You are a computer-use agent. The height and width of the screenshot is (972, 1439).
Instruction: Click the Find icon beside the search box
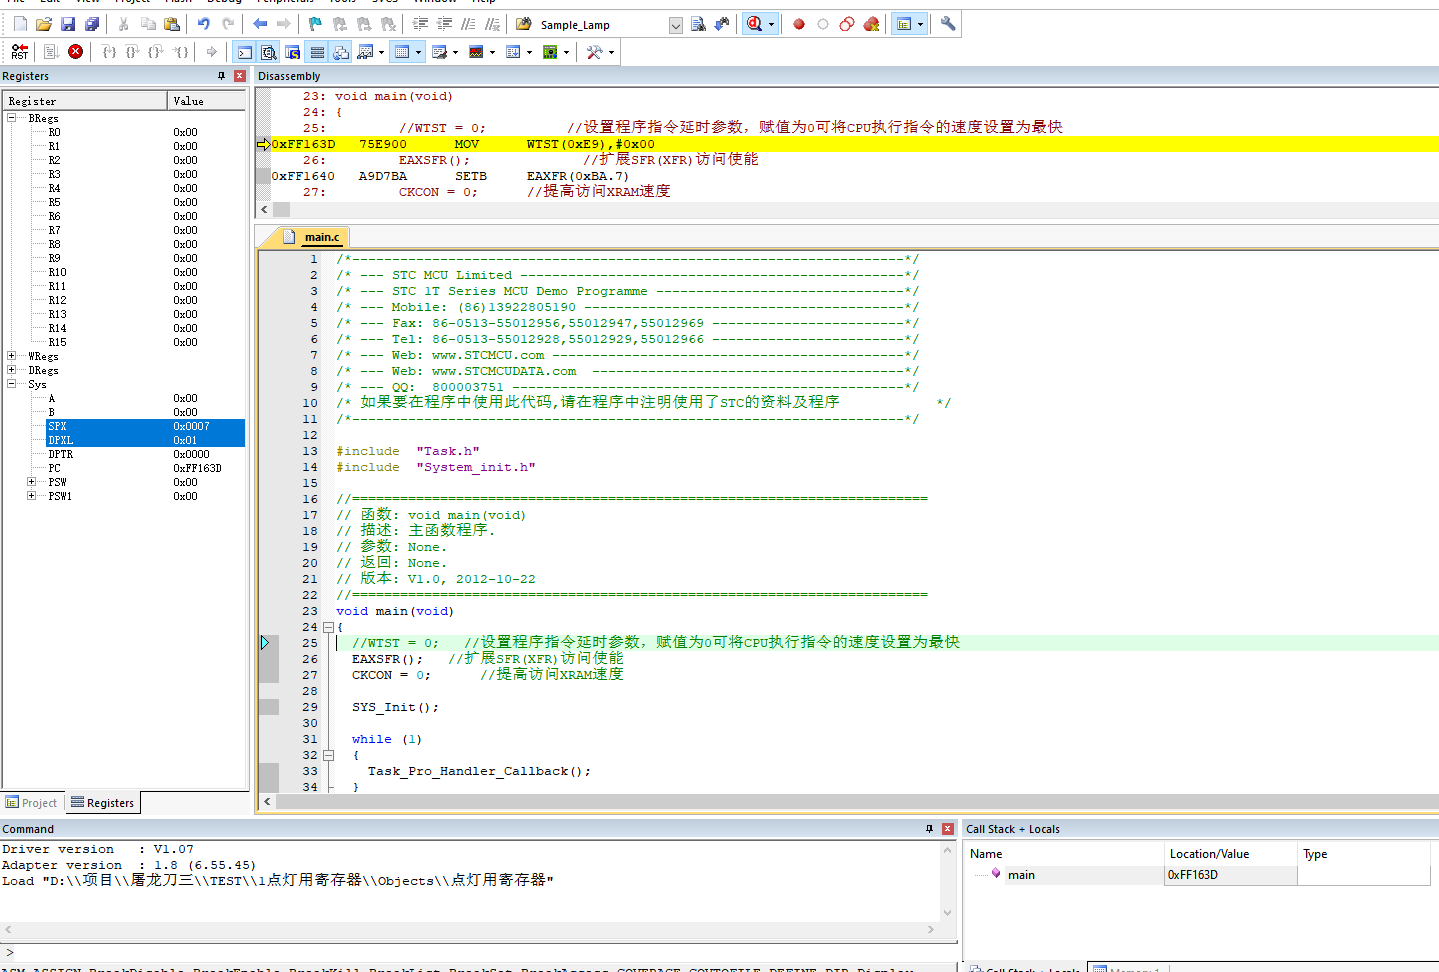point(698,24)
